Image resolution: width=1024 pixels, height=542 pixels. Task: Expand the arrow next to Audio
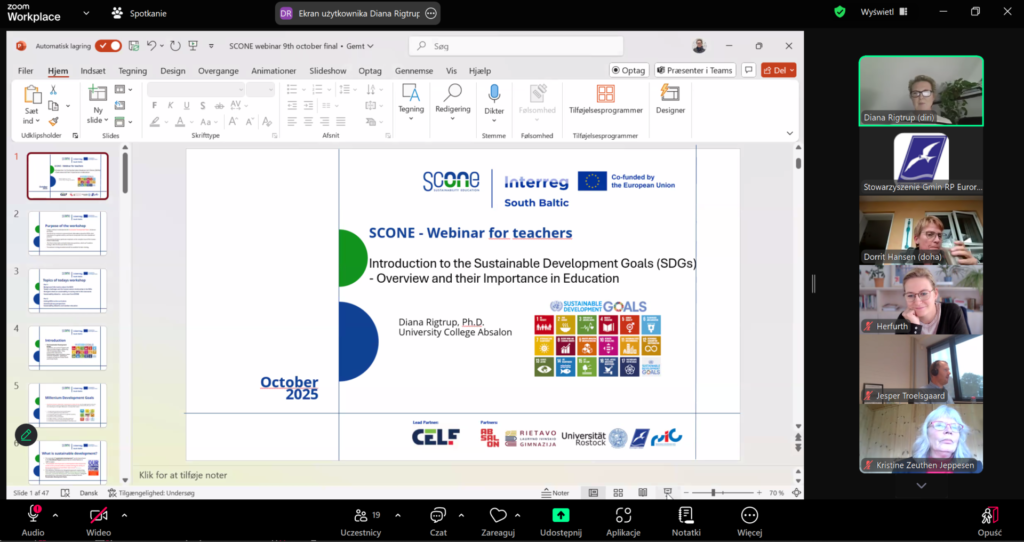(56, 516)
